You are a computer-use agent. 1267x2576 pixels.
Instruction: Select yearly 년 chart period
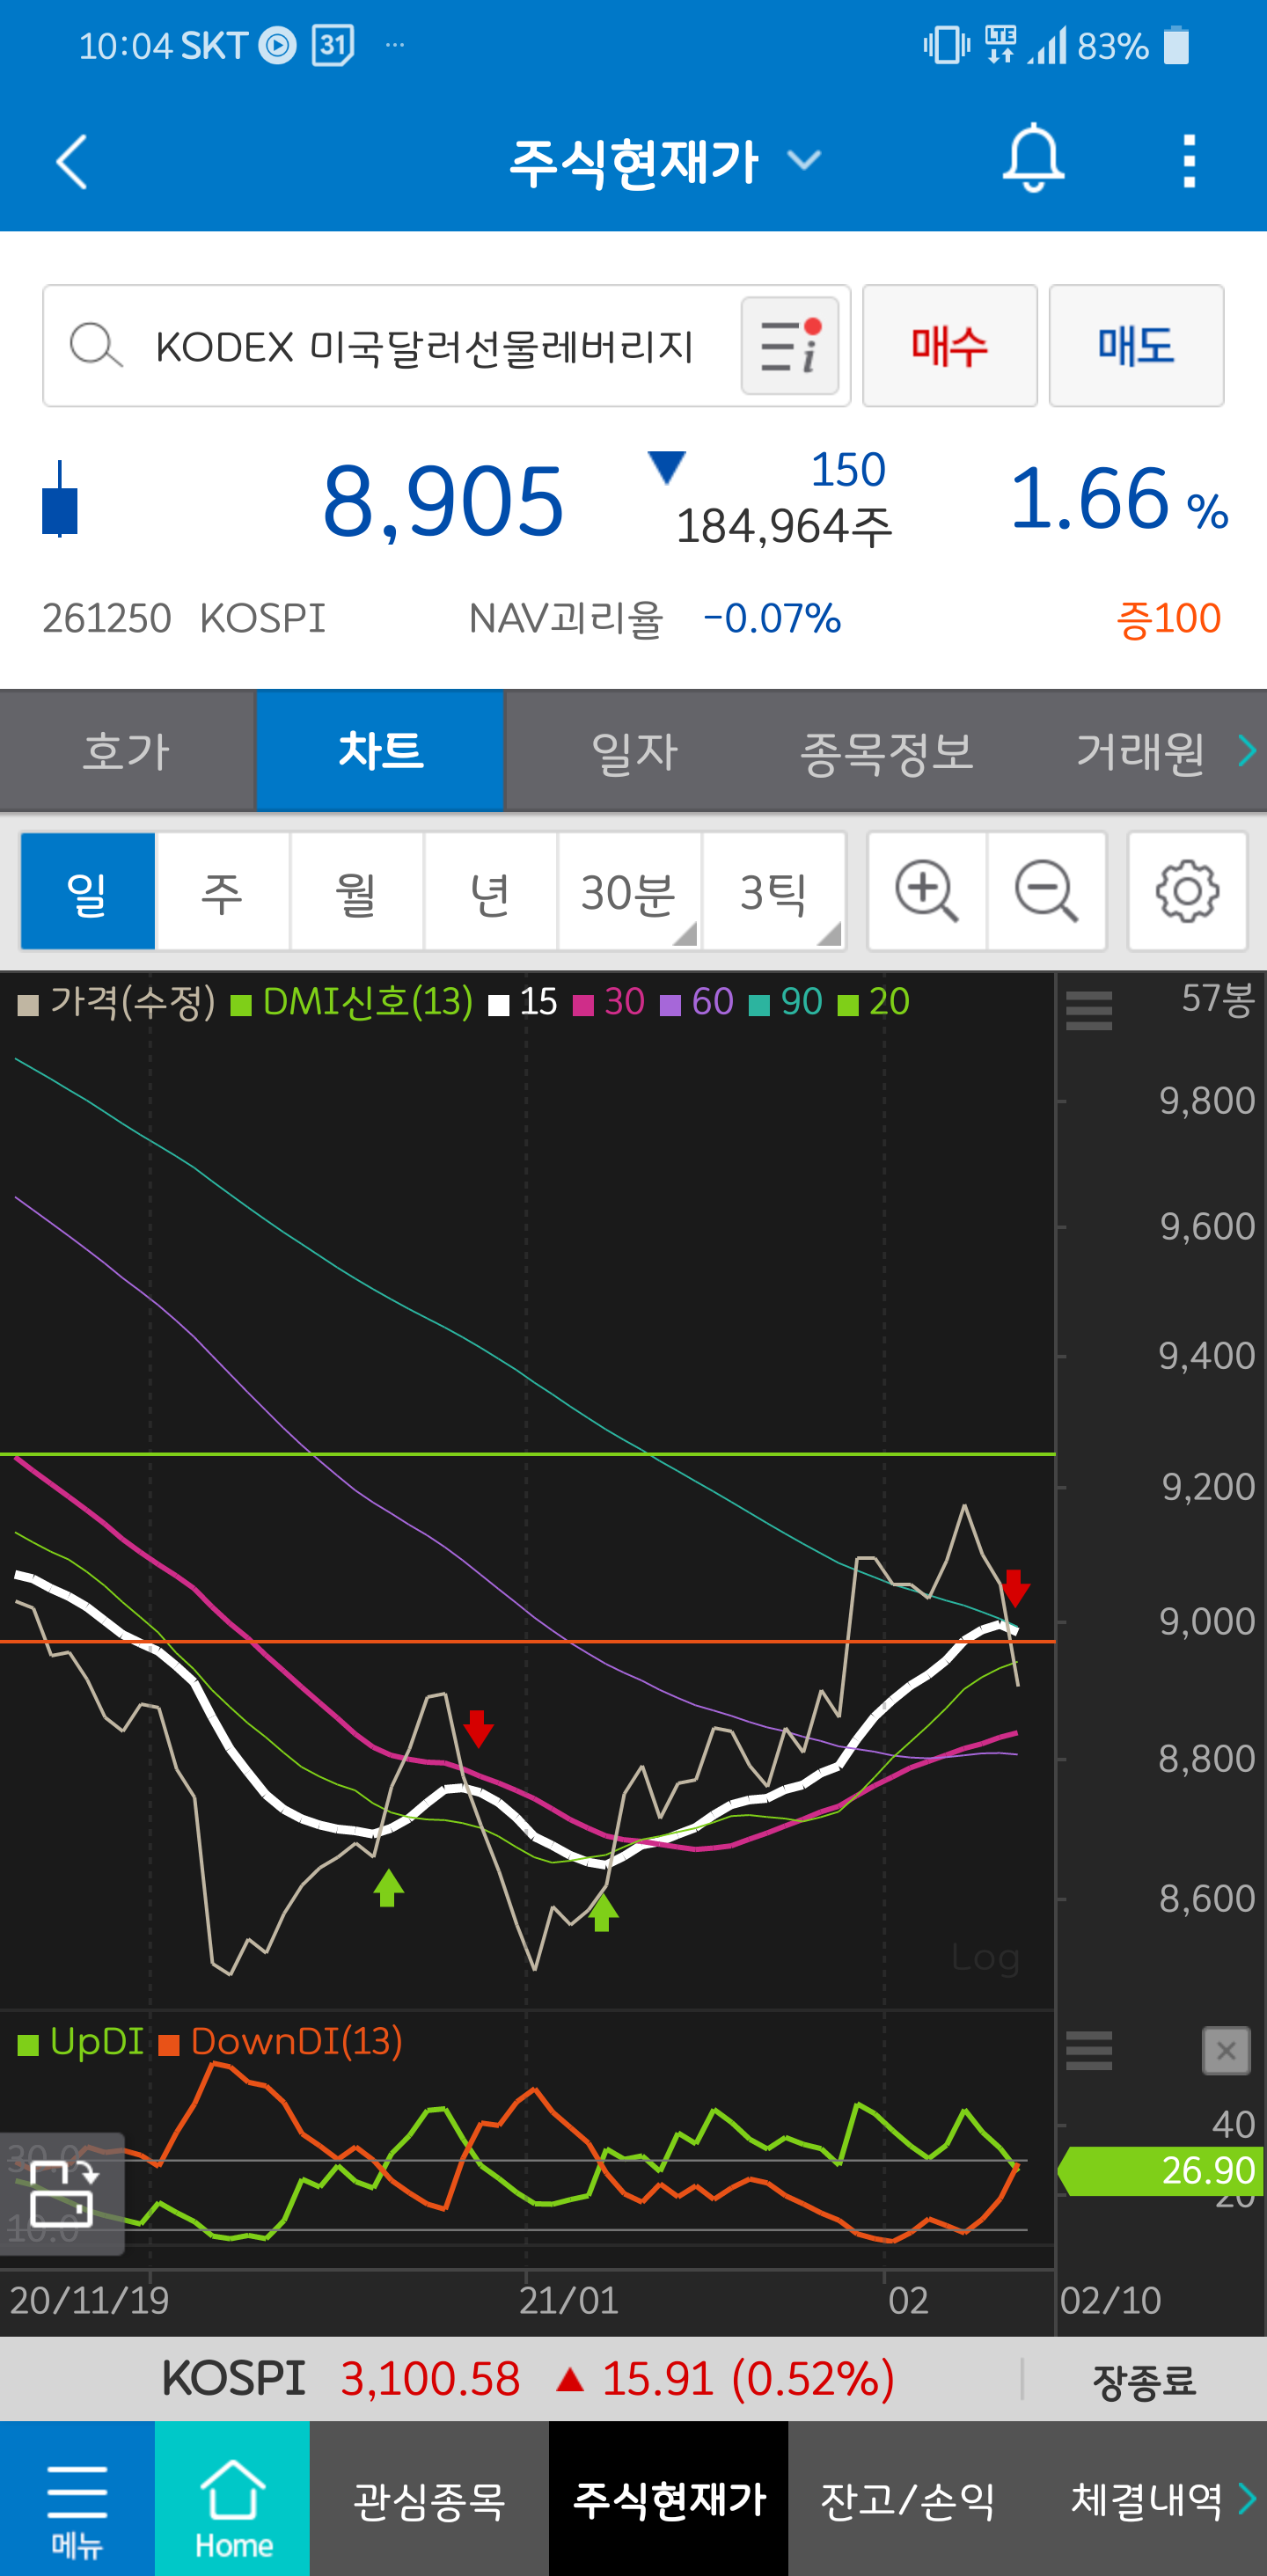click(x=490, y=891)
